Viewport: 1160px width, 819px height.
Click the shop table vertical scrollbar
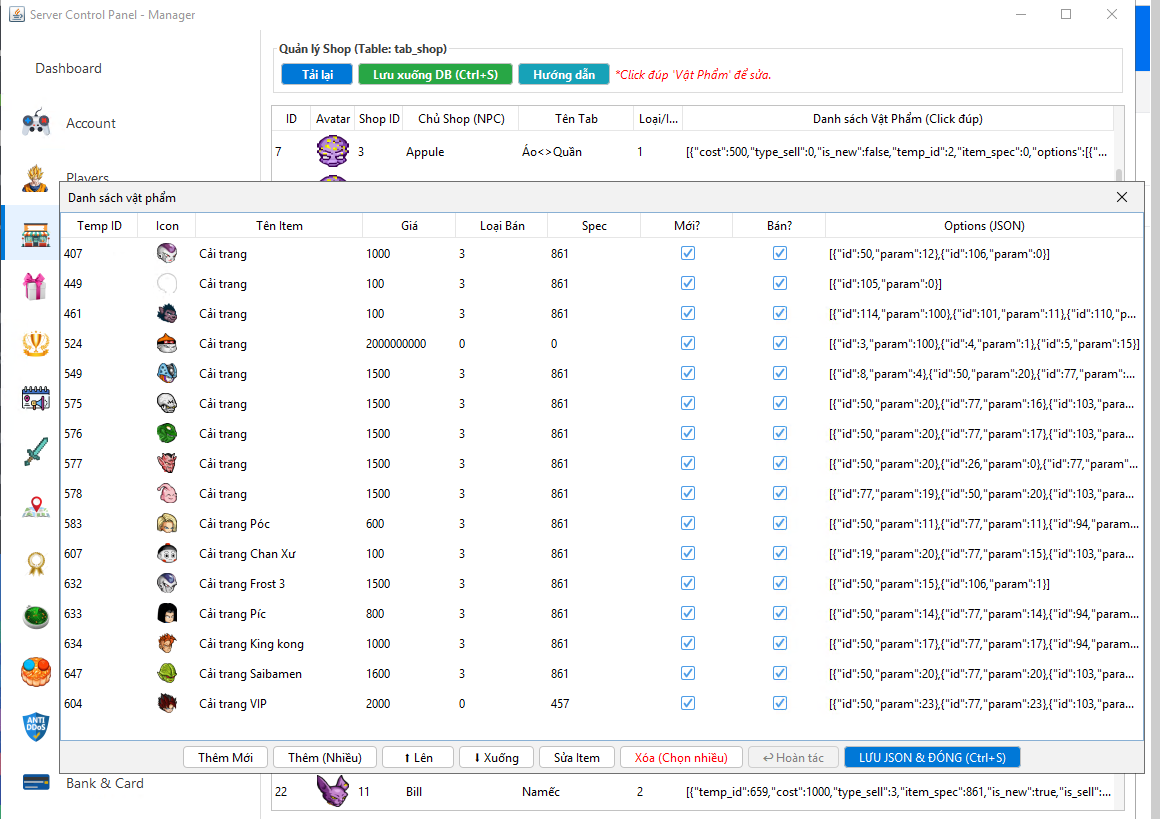click(x=1119, y=175)
